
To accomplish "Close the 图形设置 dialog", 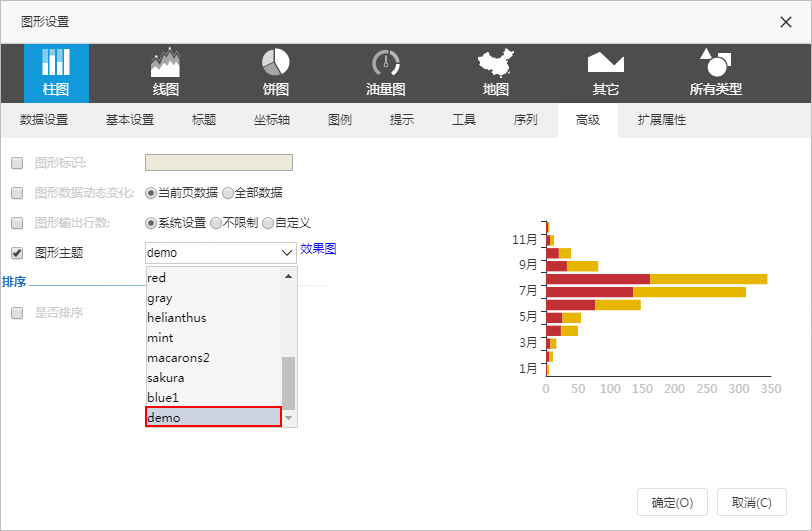I will tap(786, 22).
